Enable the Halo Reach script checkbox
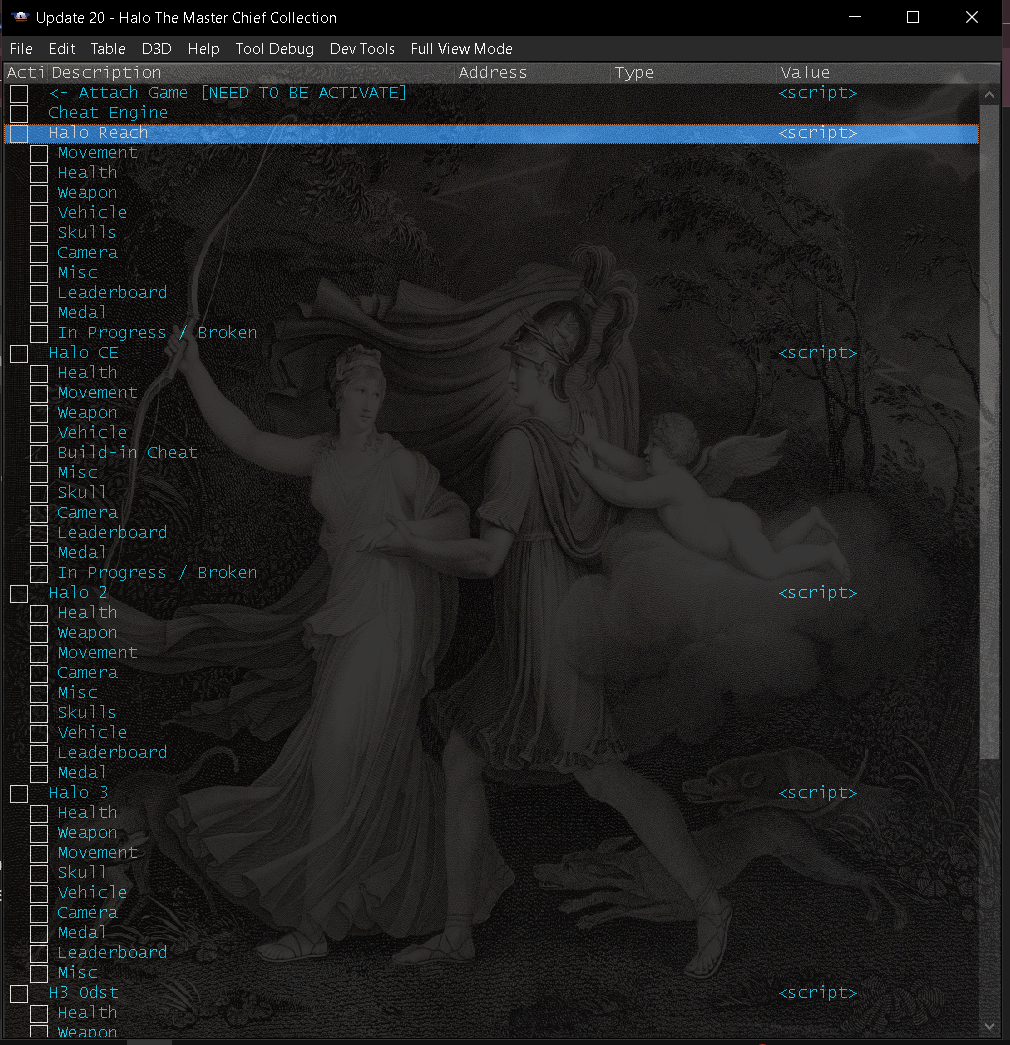The height and width of the screenshot is (1045, 1010). coord(19,134)
